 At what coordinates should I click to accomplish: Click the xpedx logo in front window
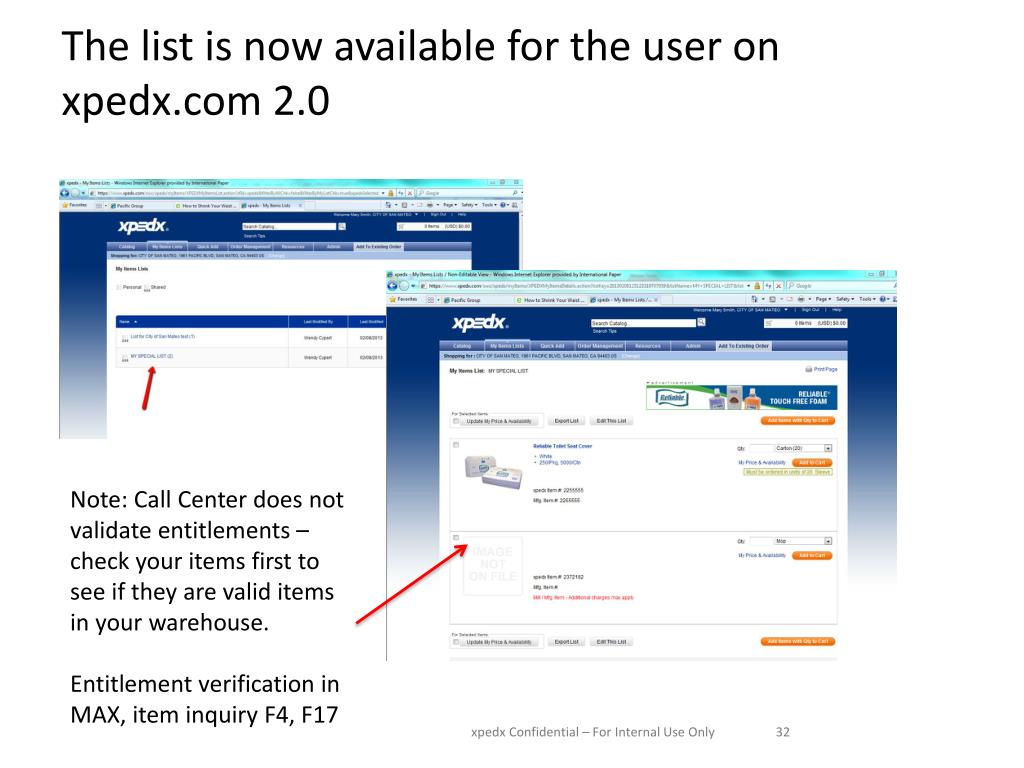pos(480,323)
